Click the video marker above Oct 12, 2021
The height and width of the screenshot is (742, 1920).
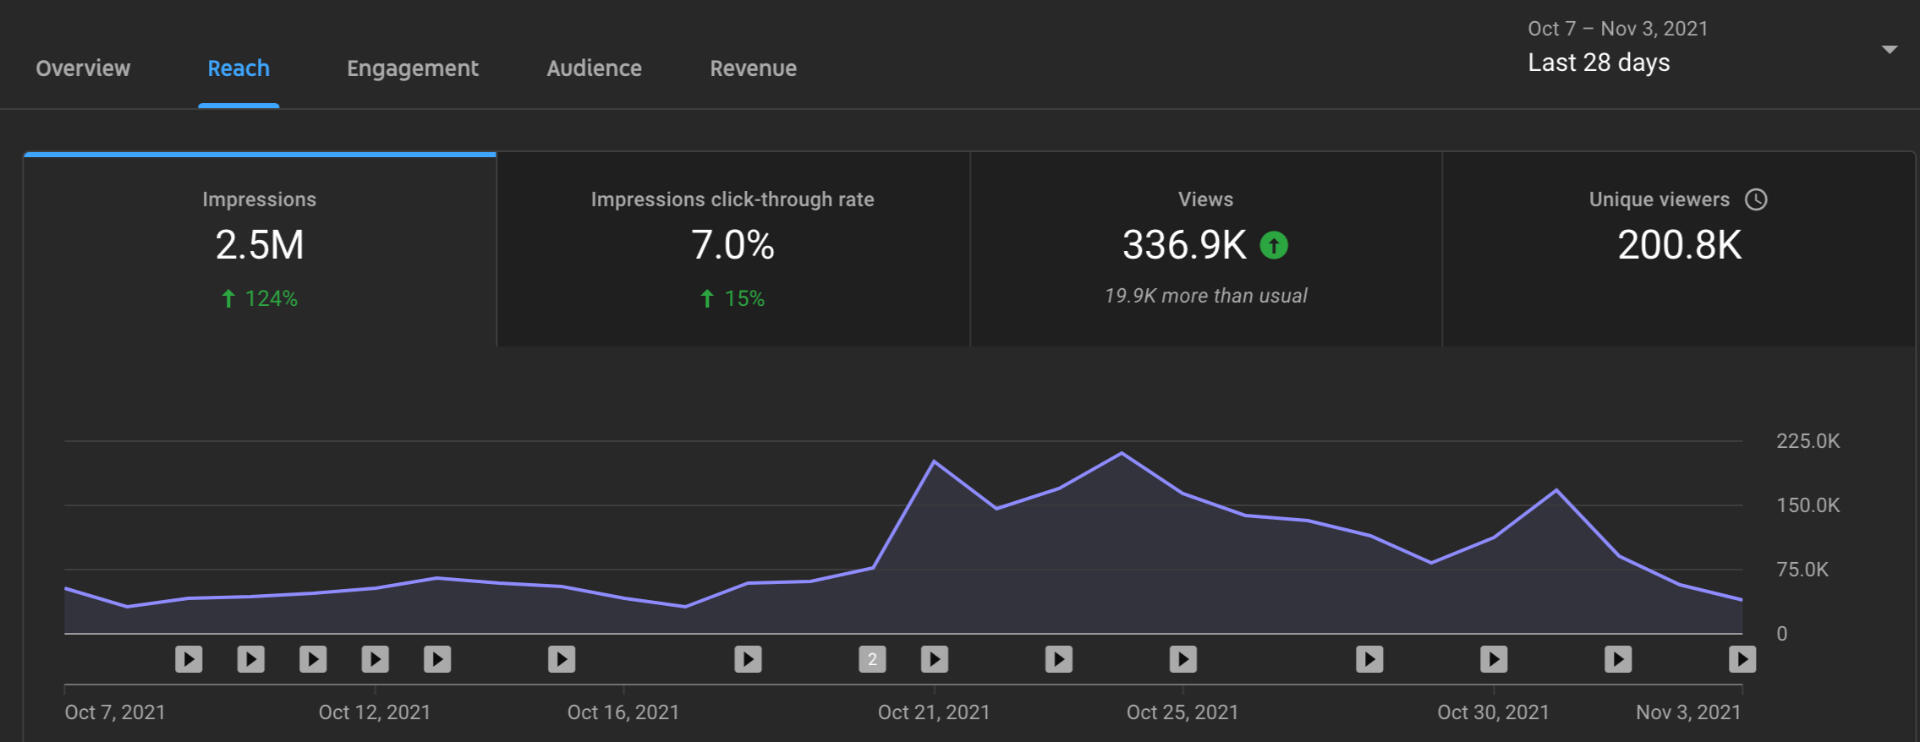(x=375, y=659)
